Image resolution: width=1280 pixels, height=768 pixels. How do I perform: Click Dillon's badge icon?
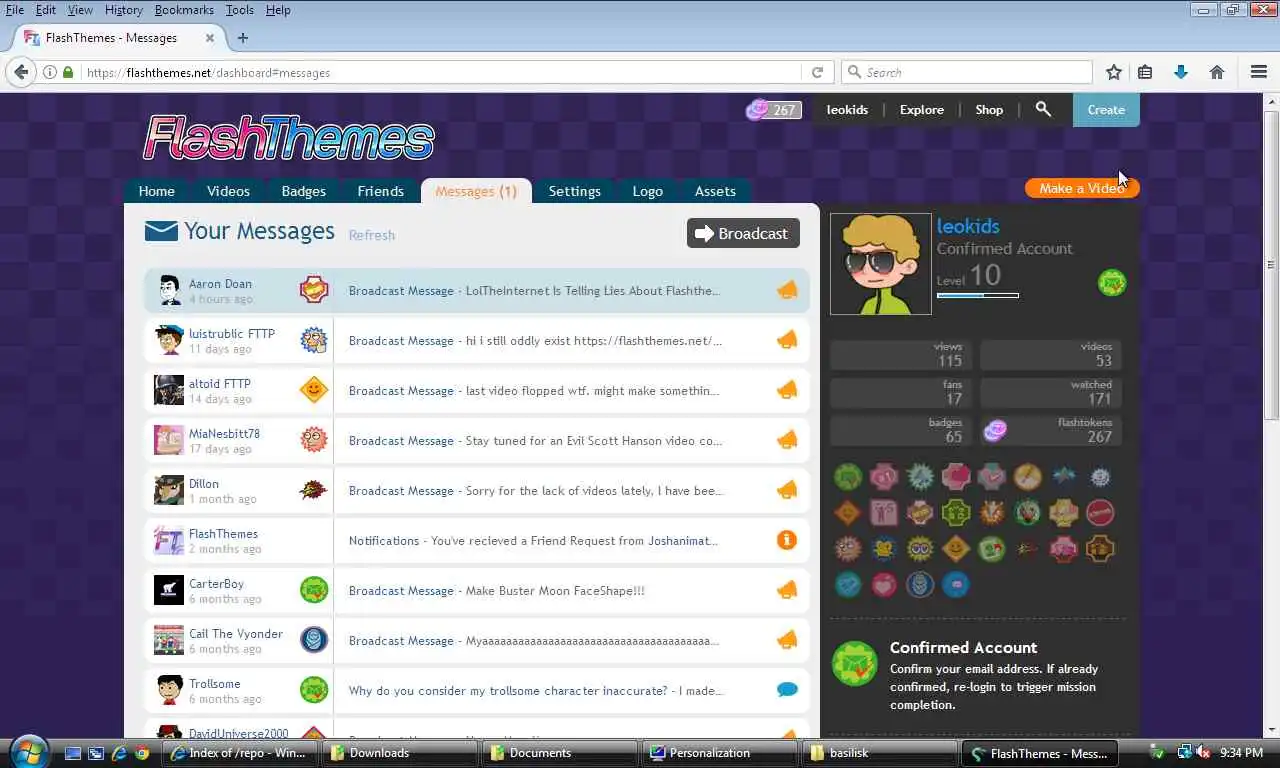click(x=314, y=490)
